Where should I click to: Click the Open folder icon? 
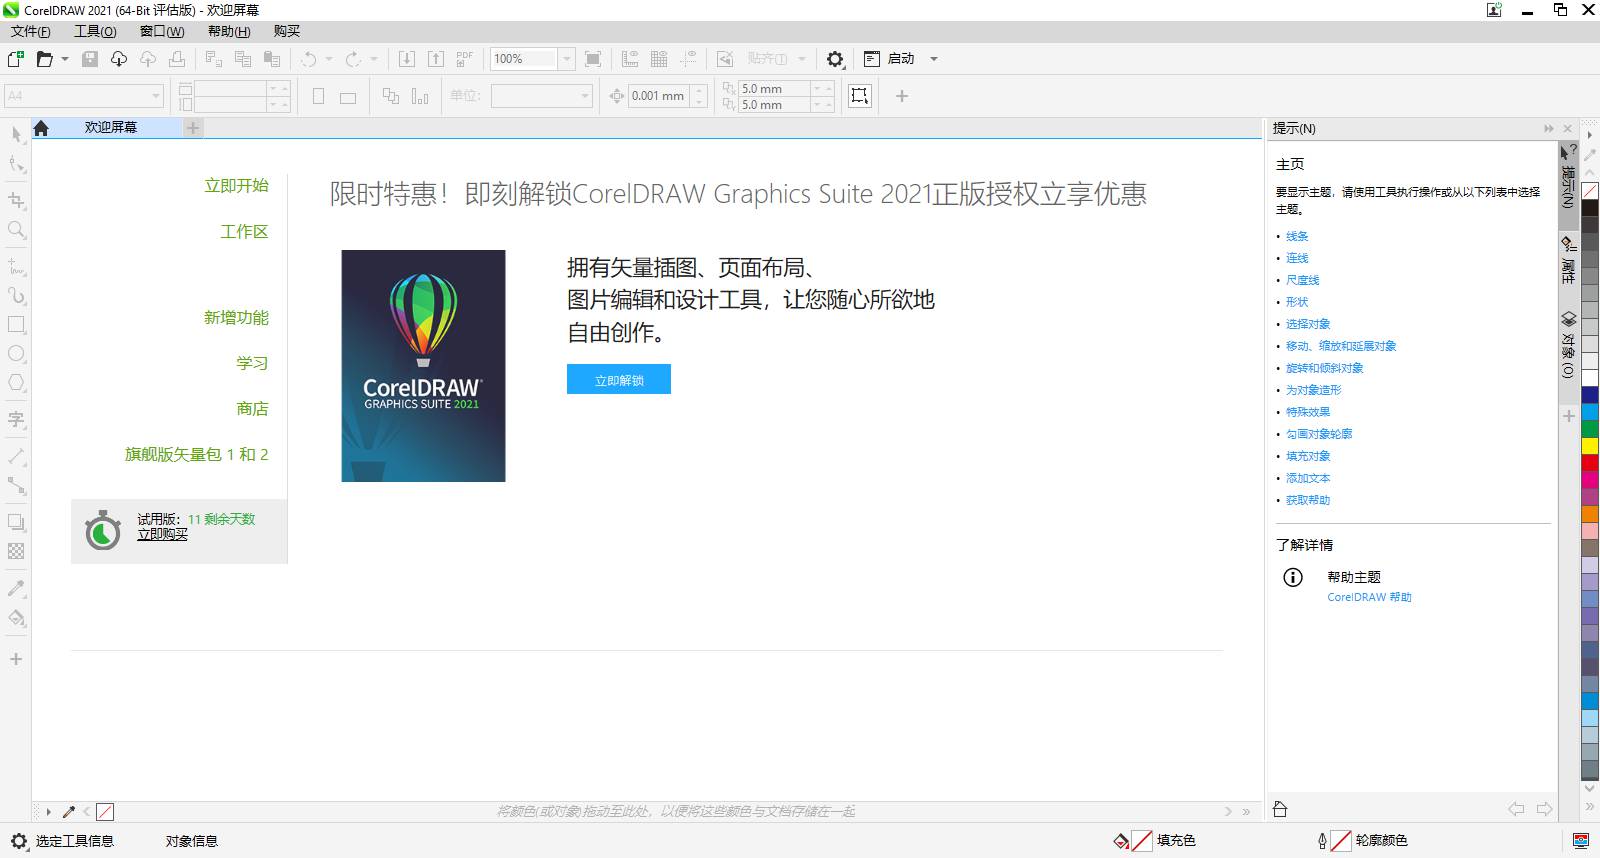[x=44, y=59]
